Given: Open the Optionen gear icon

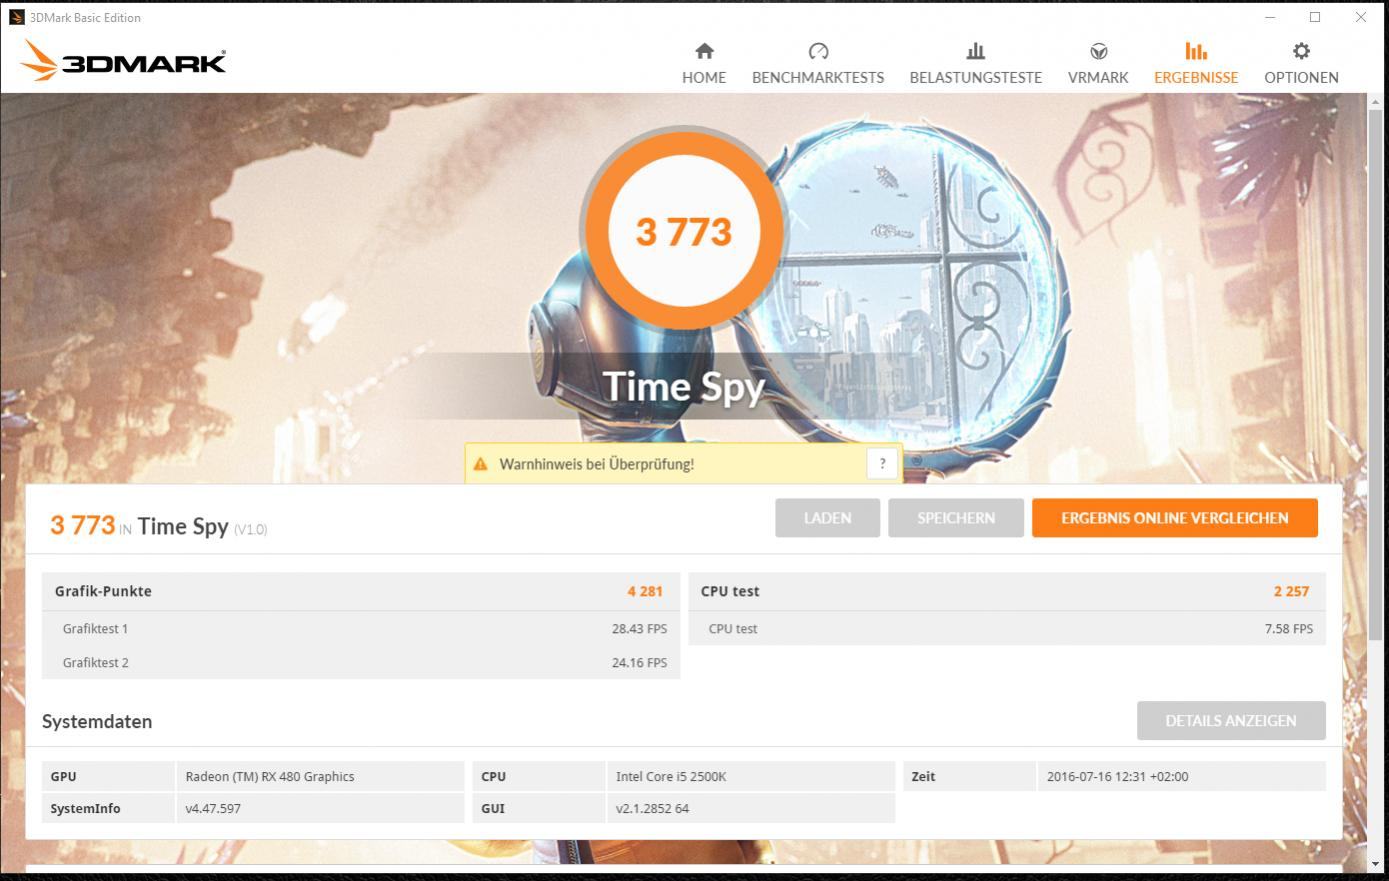Looking at the screenshot, I should 1301,51.
